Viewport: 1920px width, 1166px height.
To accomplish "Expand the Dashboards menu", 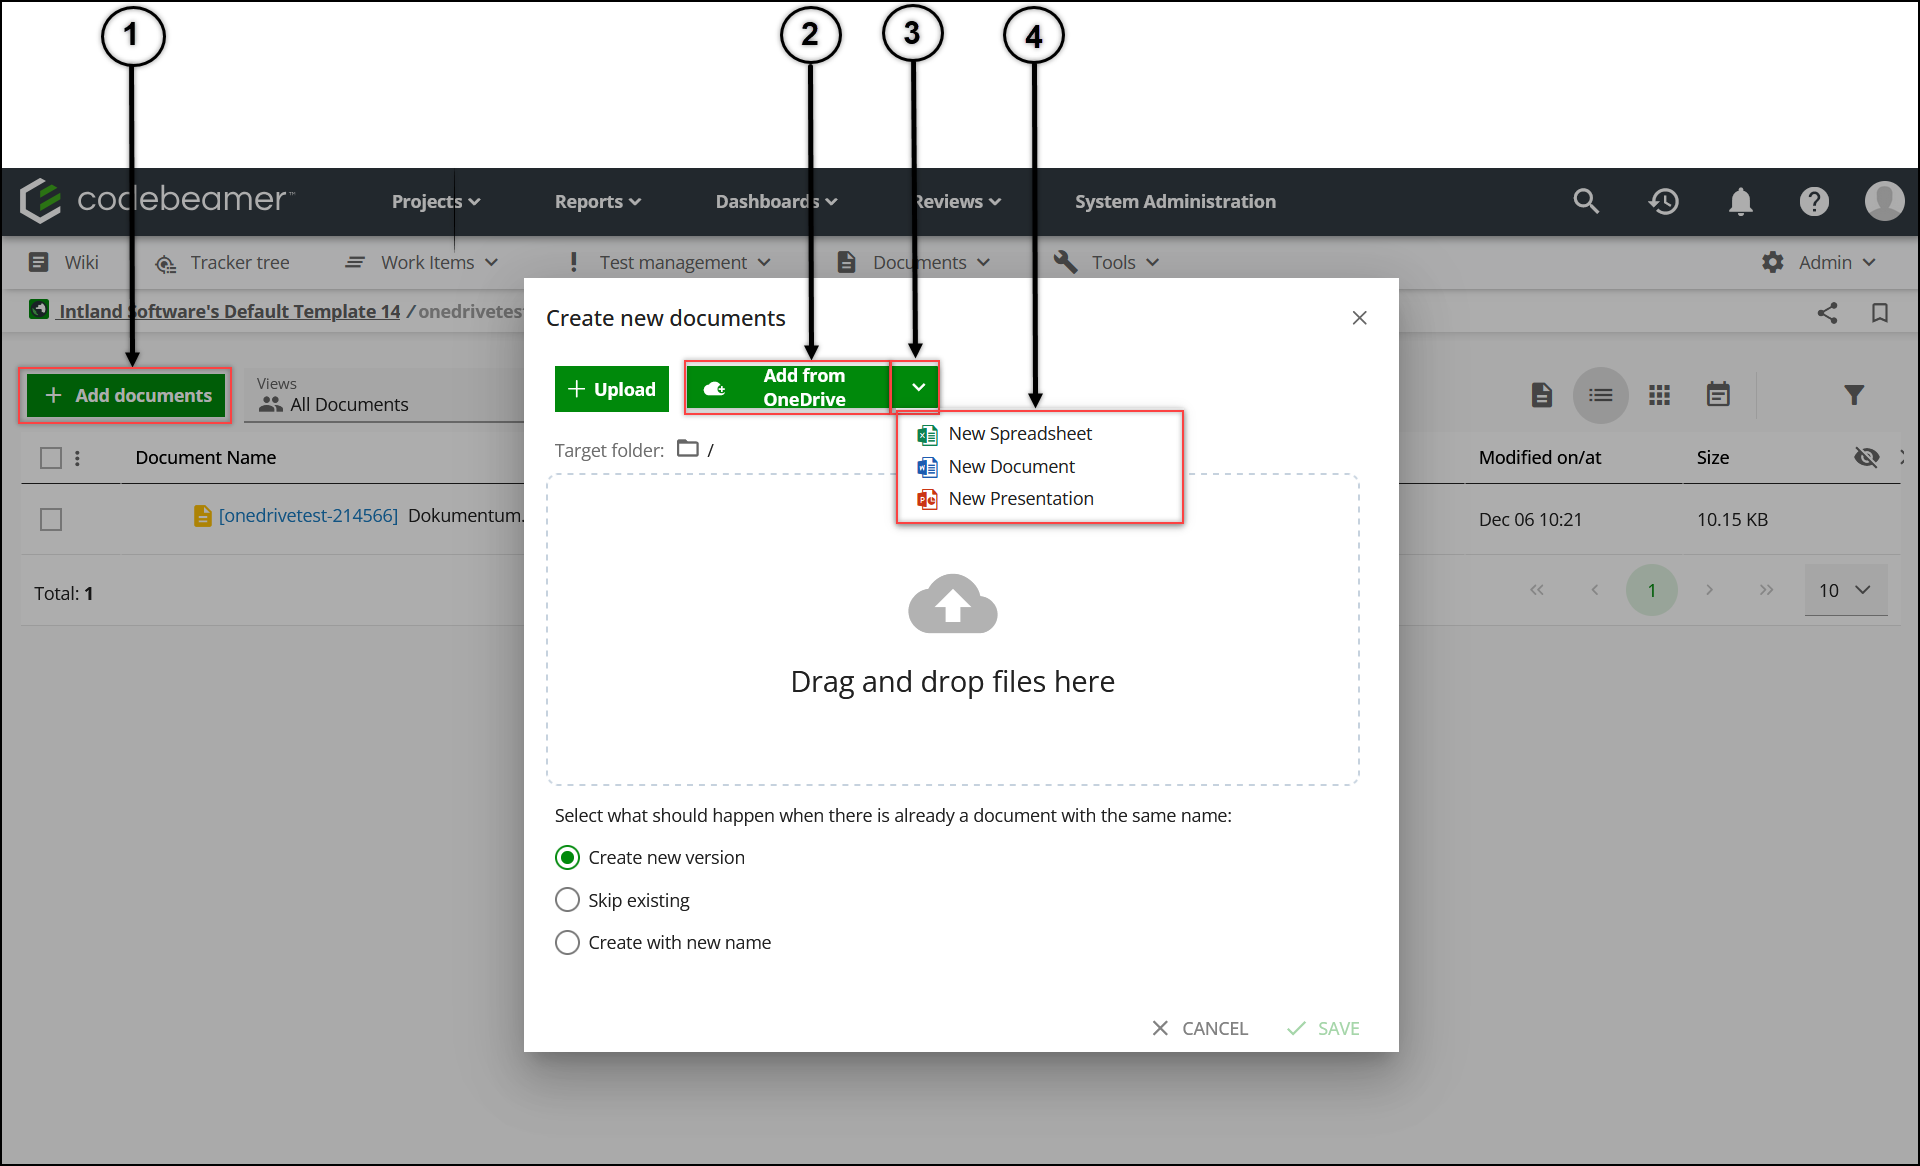I will (x=776, y=201).
